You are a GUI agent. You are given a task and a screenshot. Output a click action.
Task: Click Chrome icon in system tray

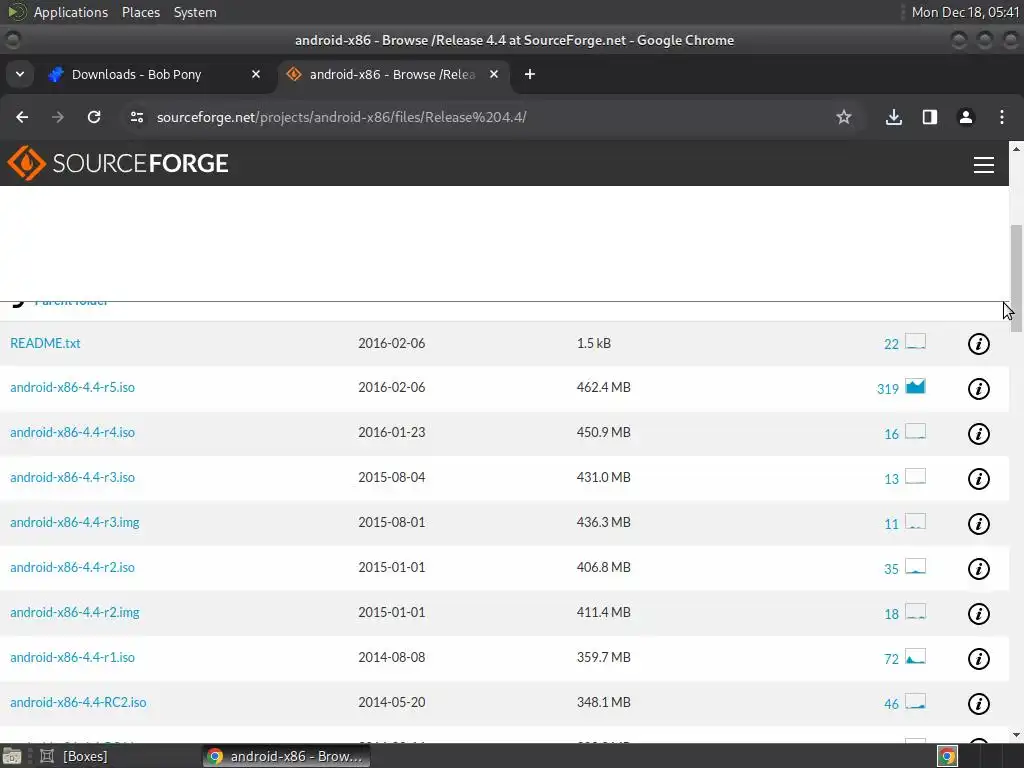click(x=947, y=756)
